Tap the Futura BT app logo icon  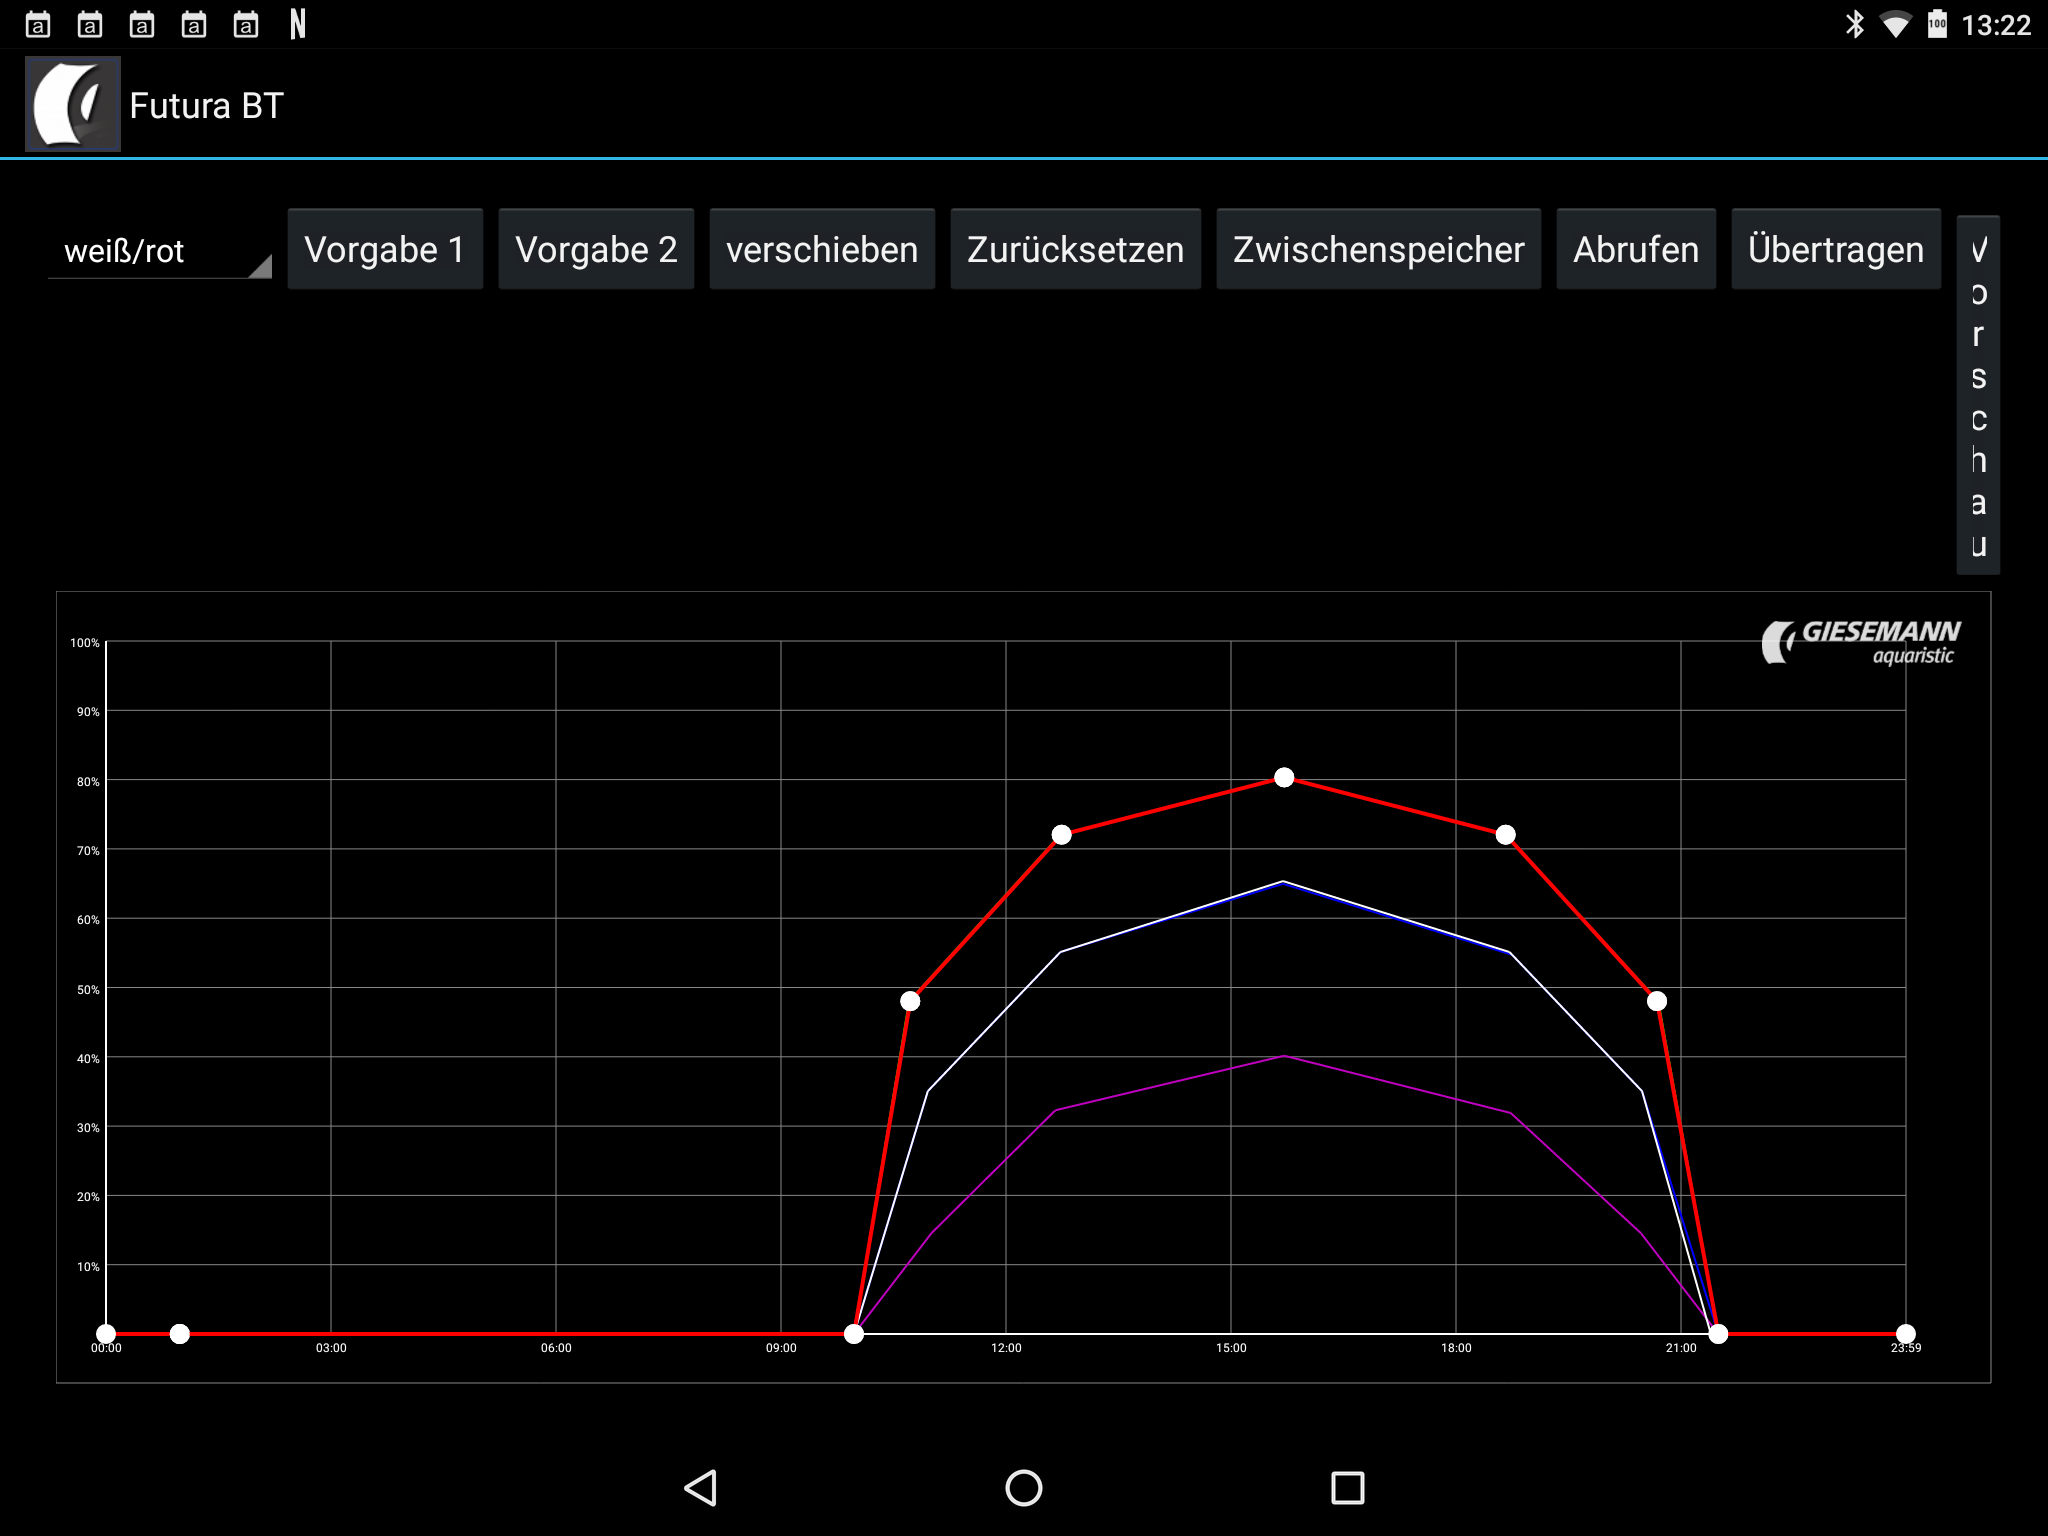(73, 104)
